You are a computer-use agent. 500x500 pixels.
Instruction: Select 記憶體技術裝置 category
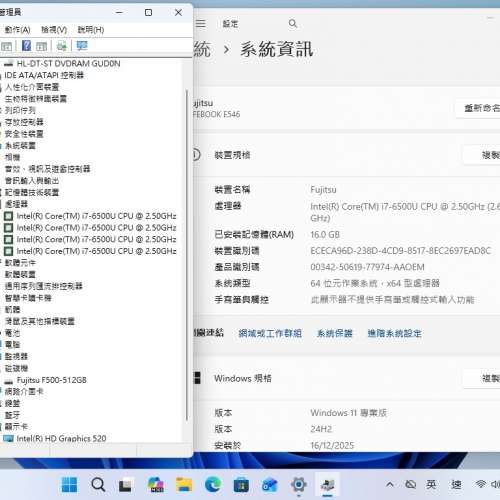pos(32,192)
